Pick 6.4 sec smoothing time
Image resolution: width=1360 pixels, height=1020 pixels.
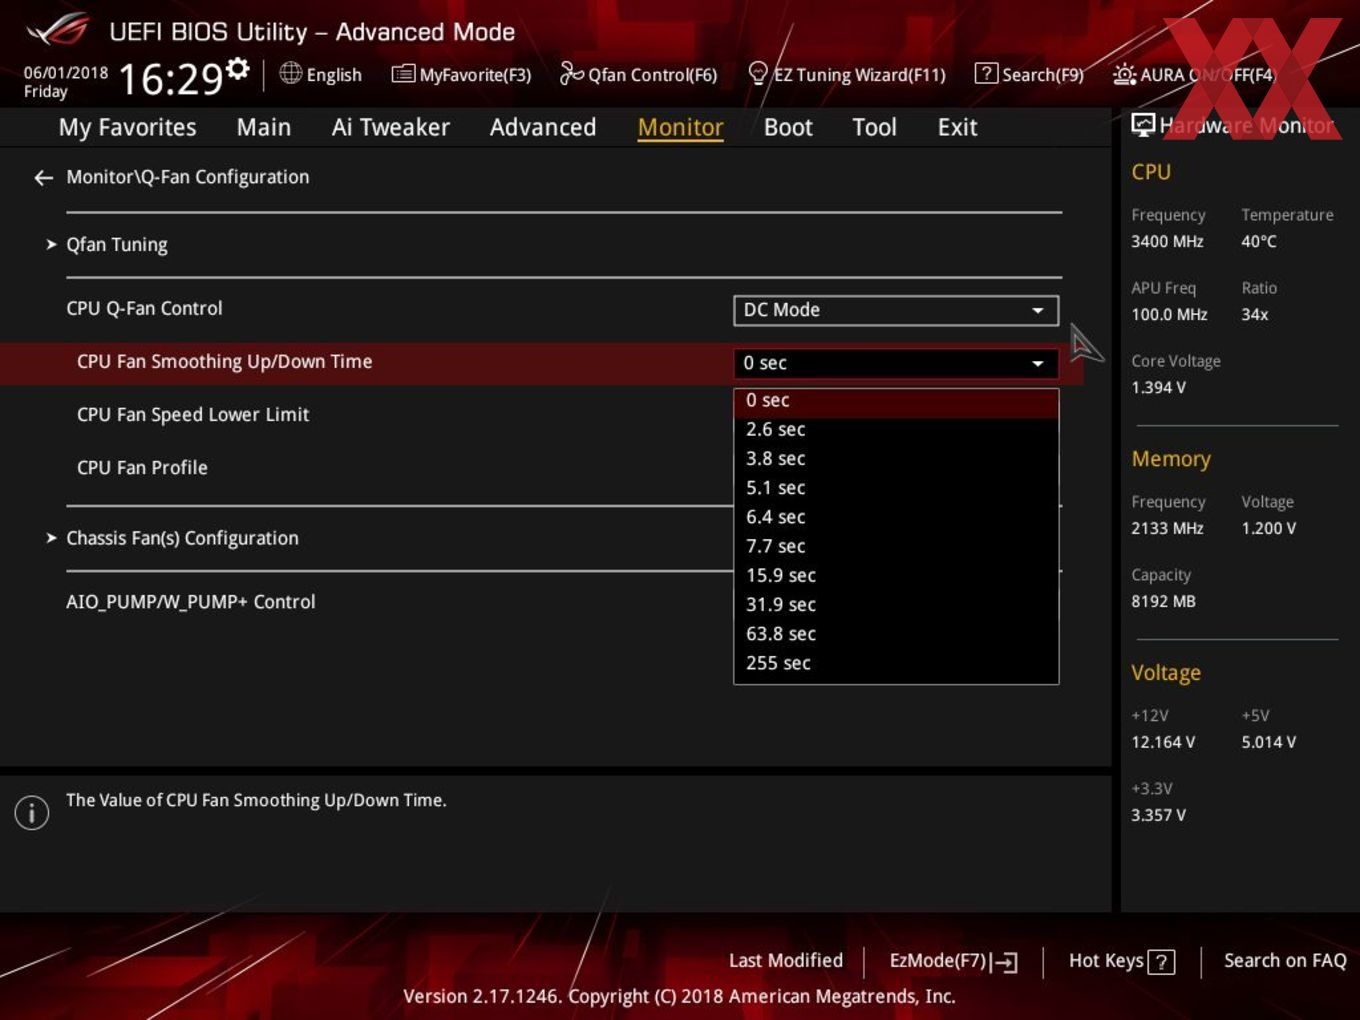896,517
